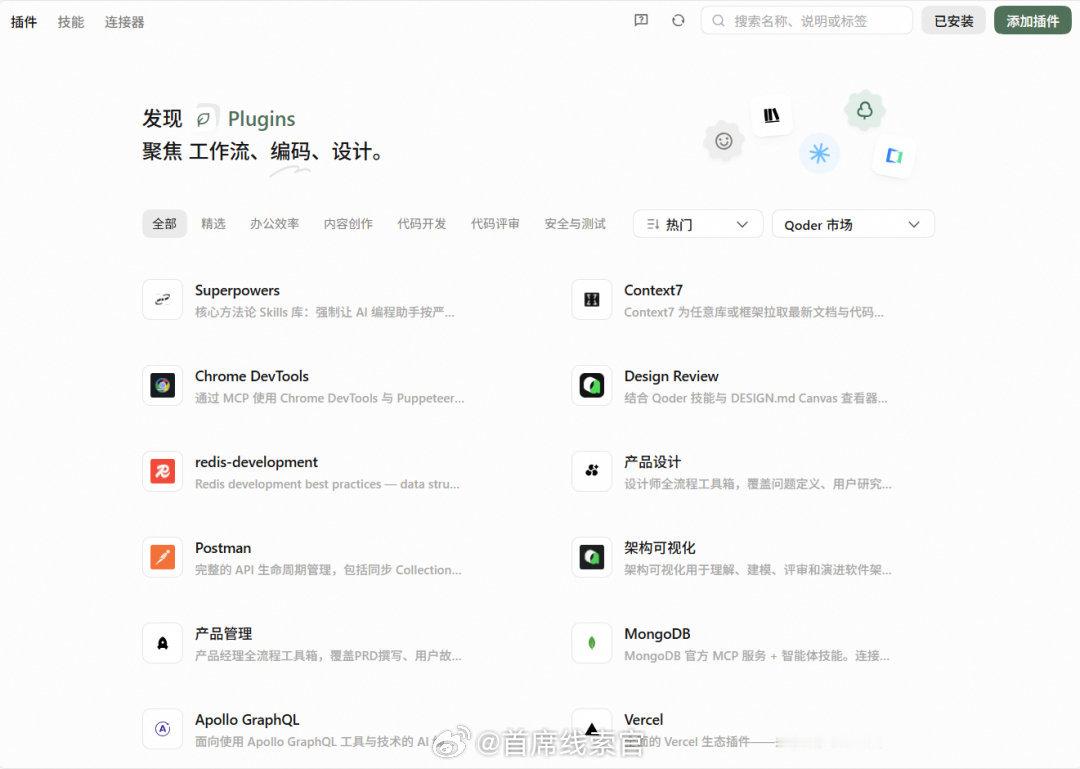The image size is (1080, 769).
Task: Select the 安全与测试 category filter
Action: coord(575,224)
